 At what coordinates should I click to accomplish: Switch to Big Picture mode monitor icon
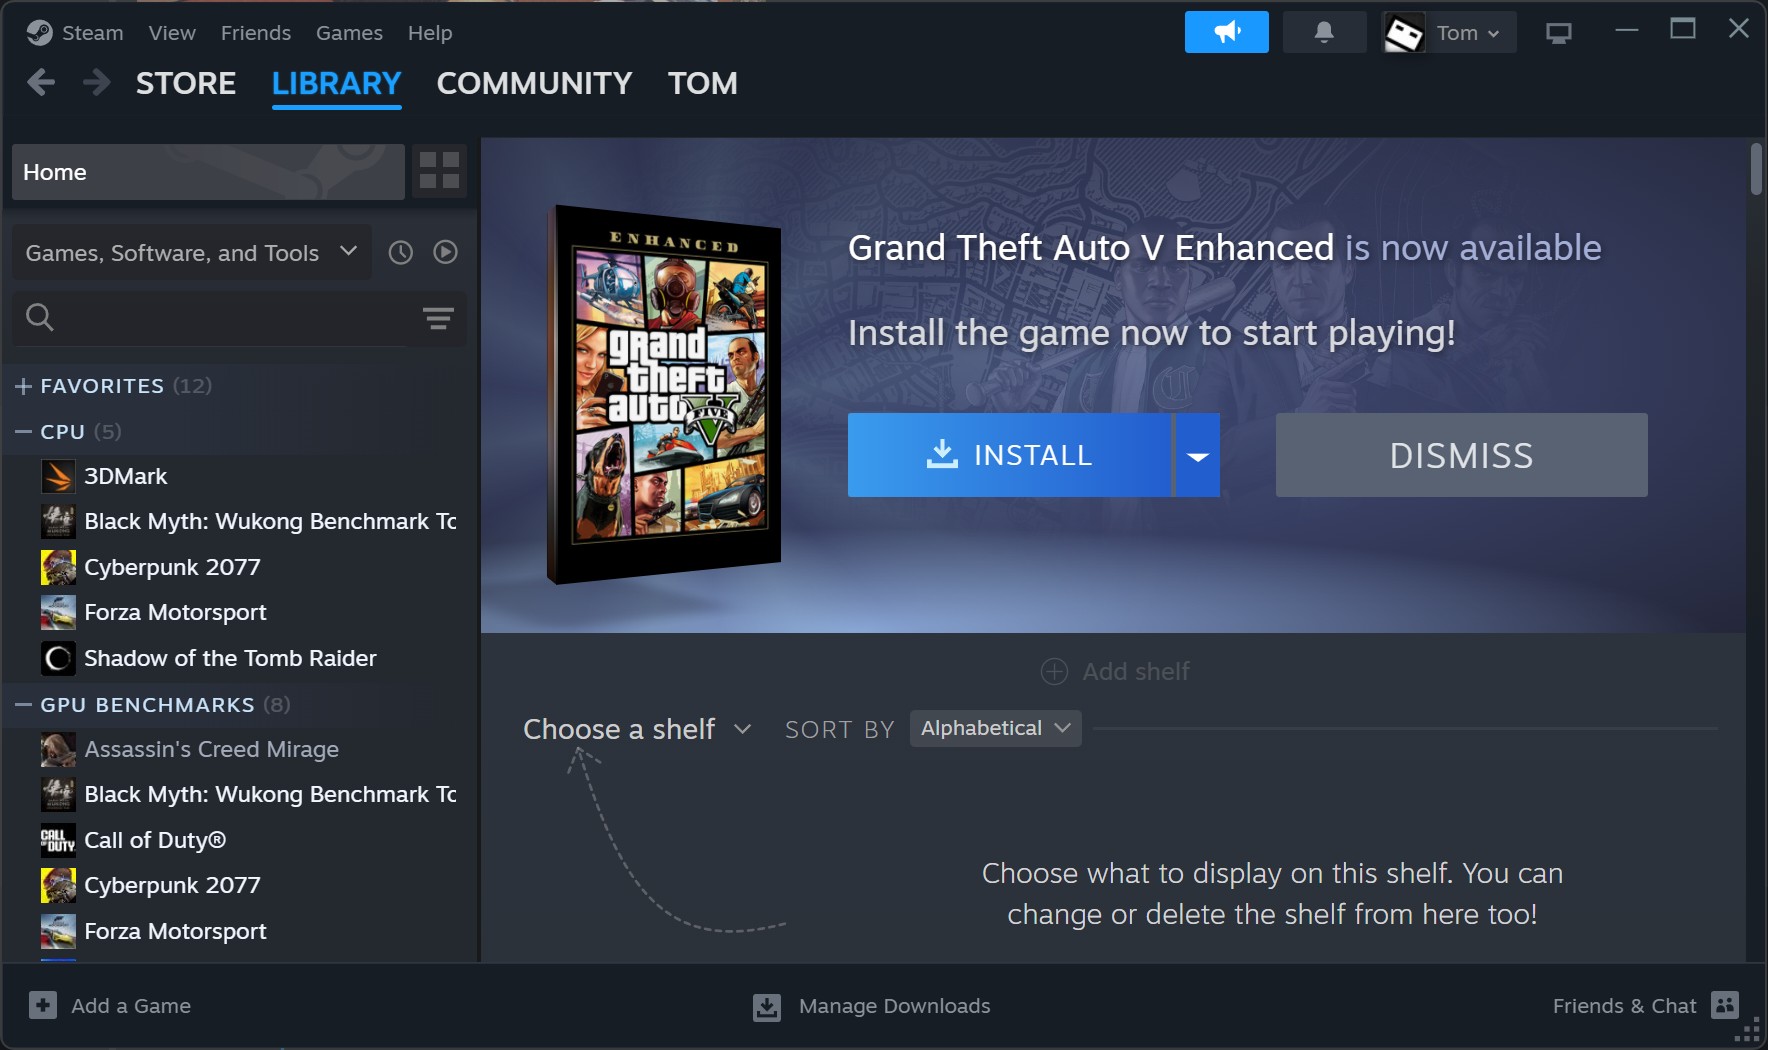(1558, 33)
